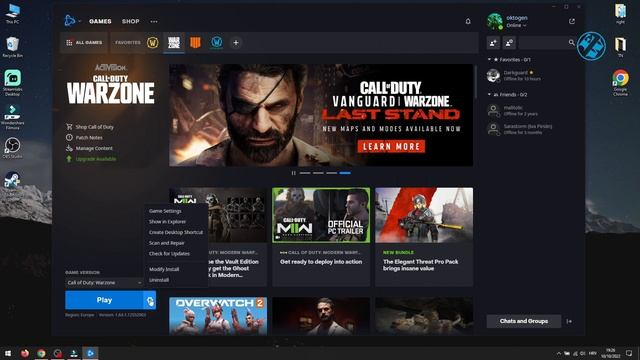
Task: Jump to second carousel slide indicator
Action: coord(318,173)
